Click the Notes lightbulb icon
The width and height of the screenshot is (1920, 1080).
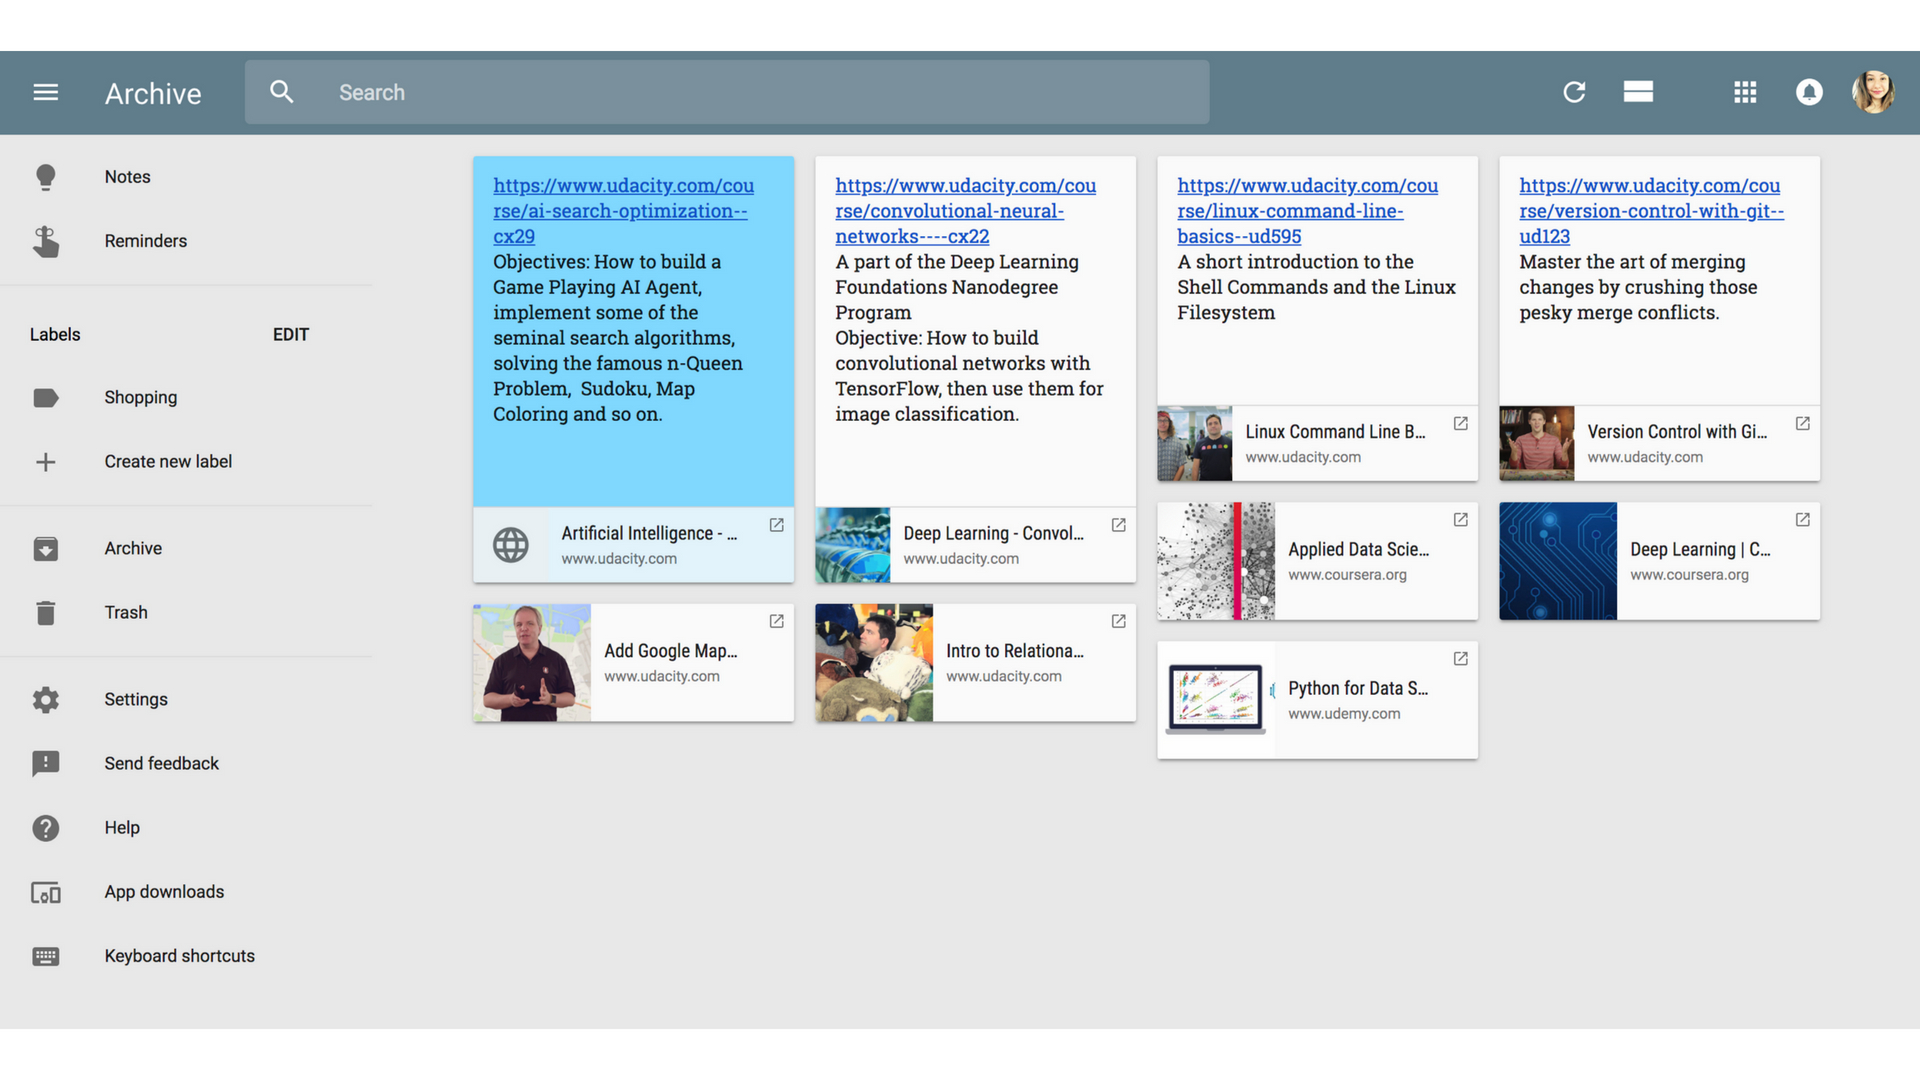[x=46, y=177]
